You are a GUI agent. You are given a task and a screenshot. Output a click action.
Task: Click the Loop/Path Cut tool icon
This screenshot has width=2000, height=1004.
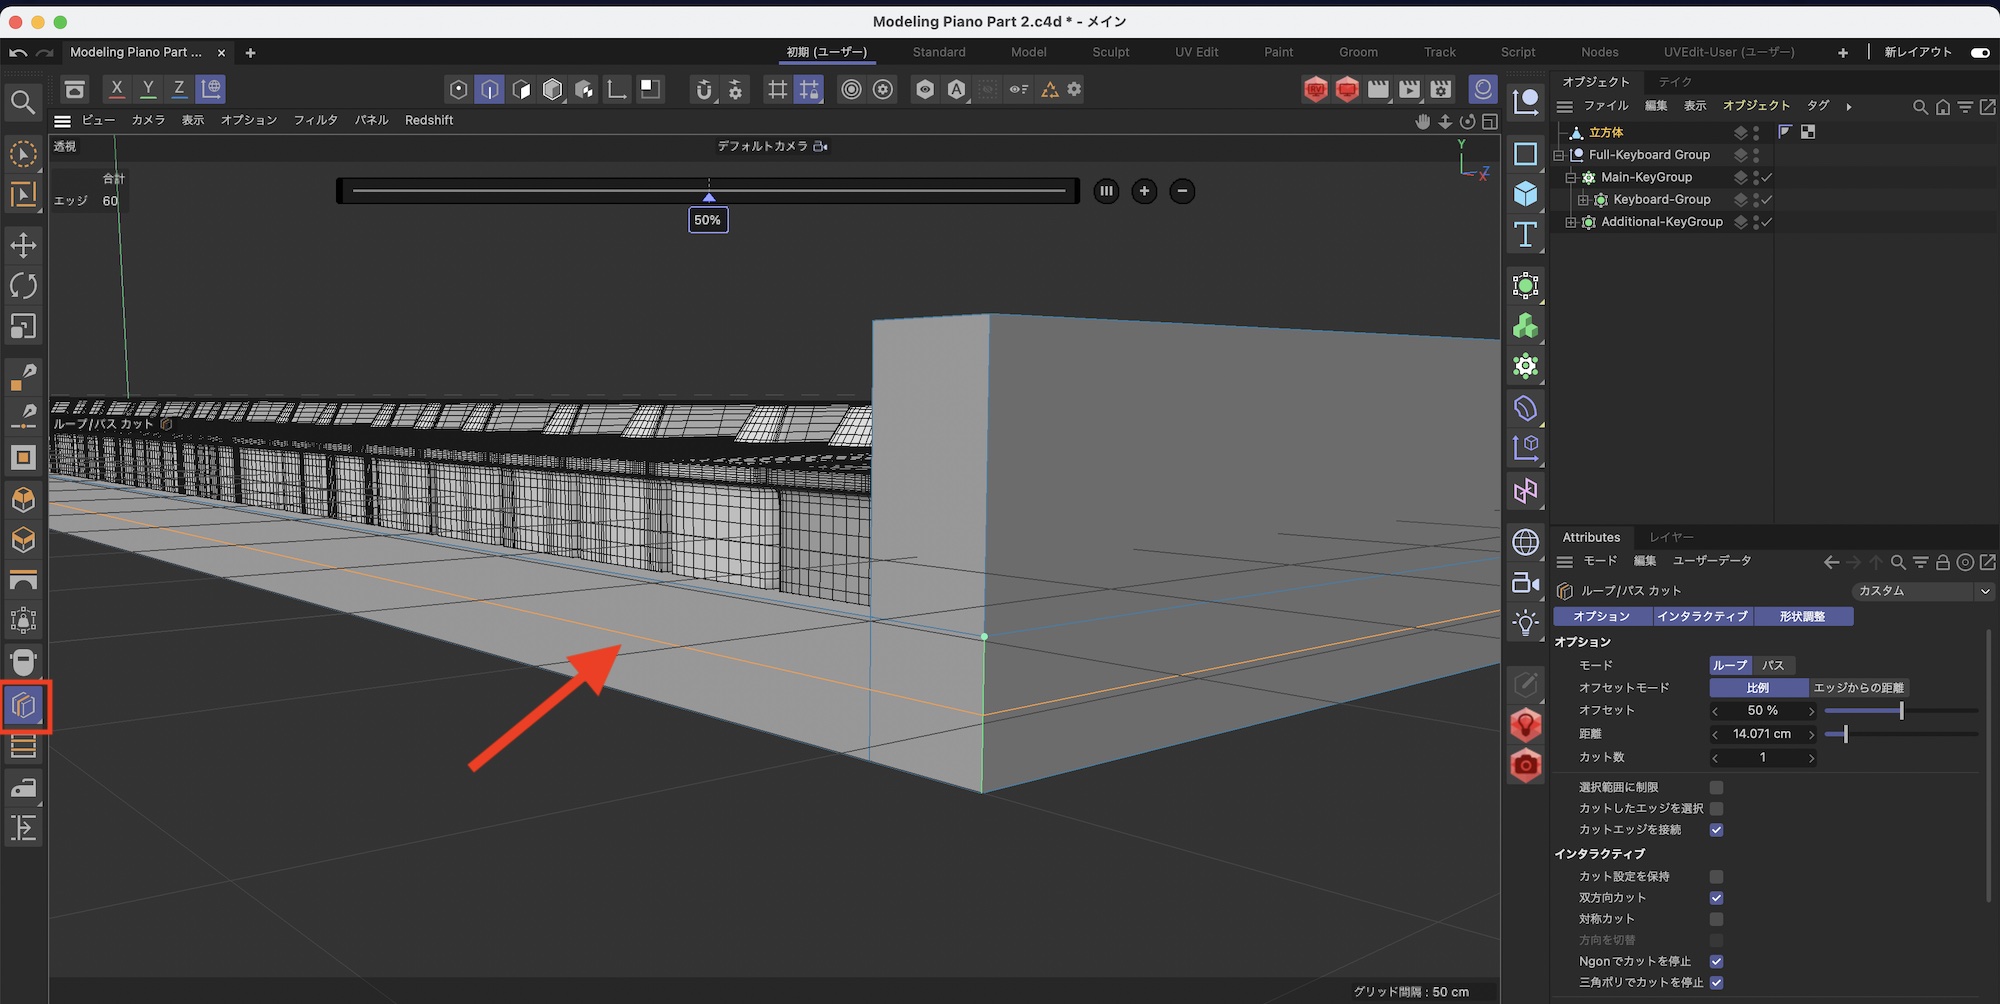[x=24, y=706]
